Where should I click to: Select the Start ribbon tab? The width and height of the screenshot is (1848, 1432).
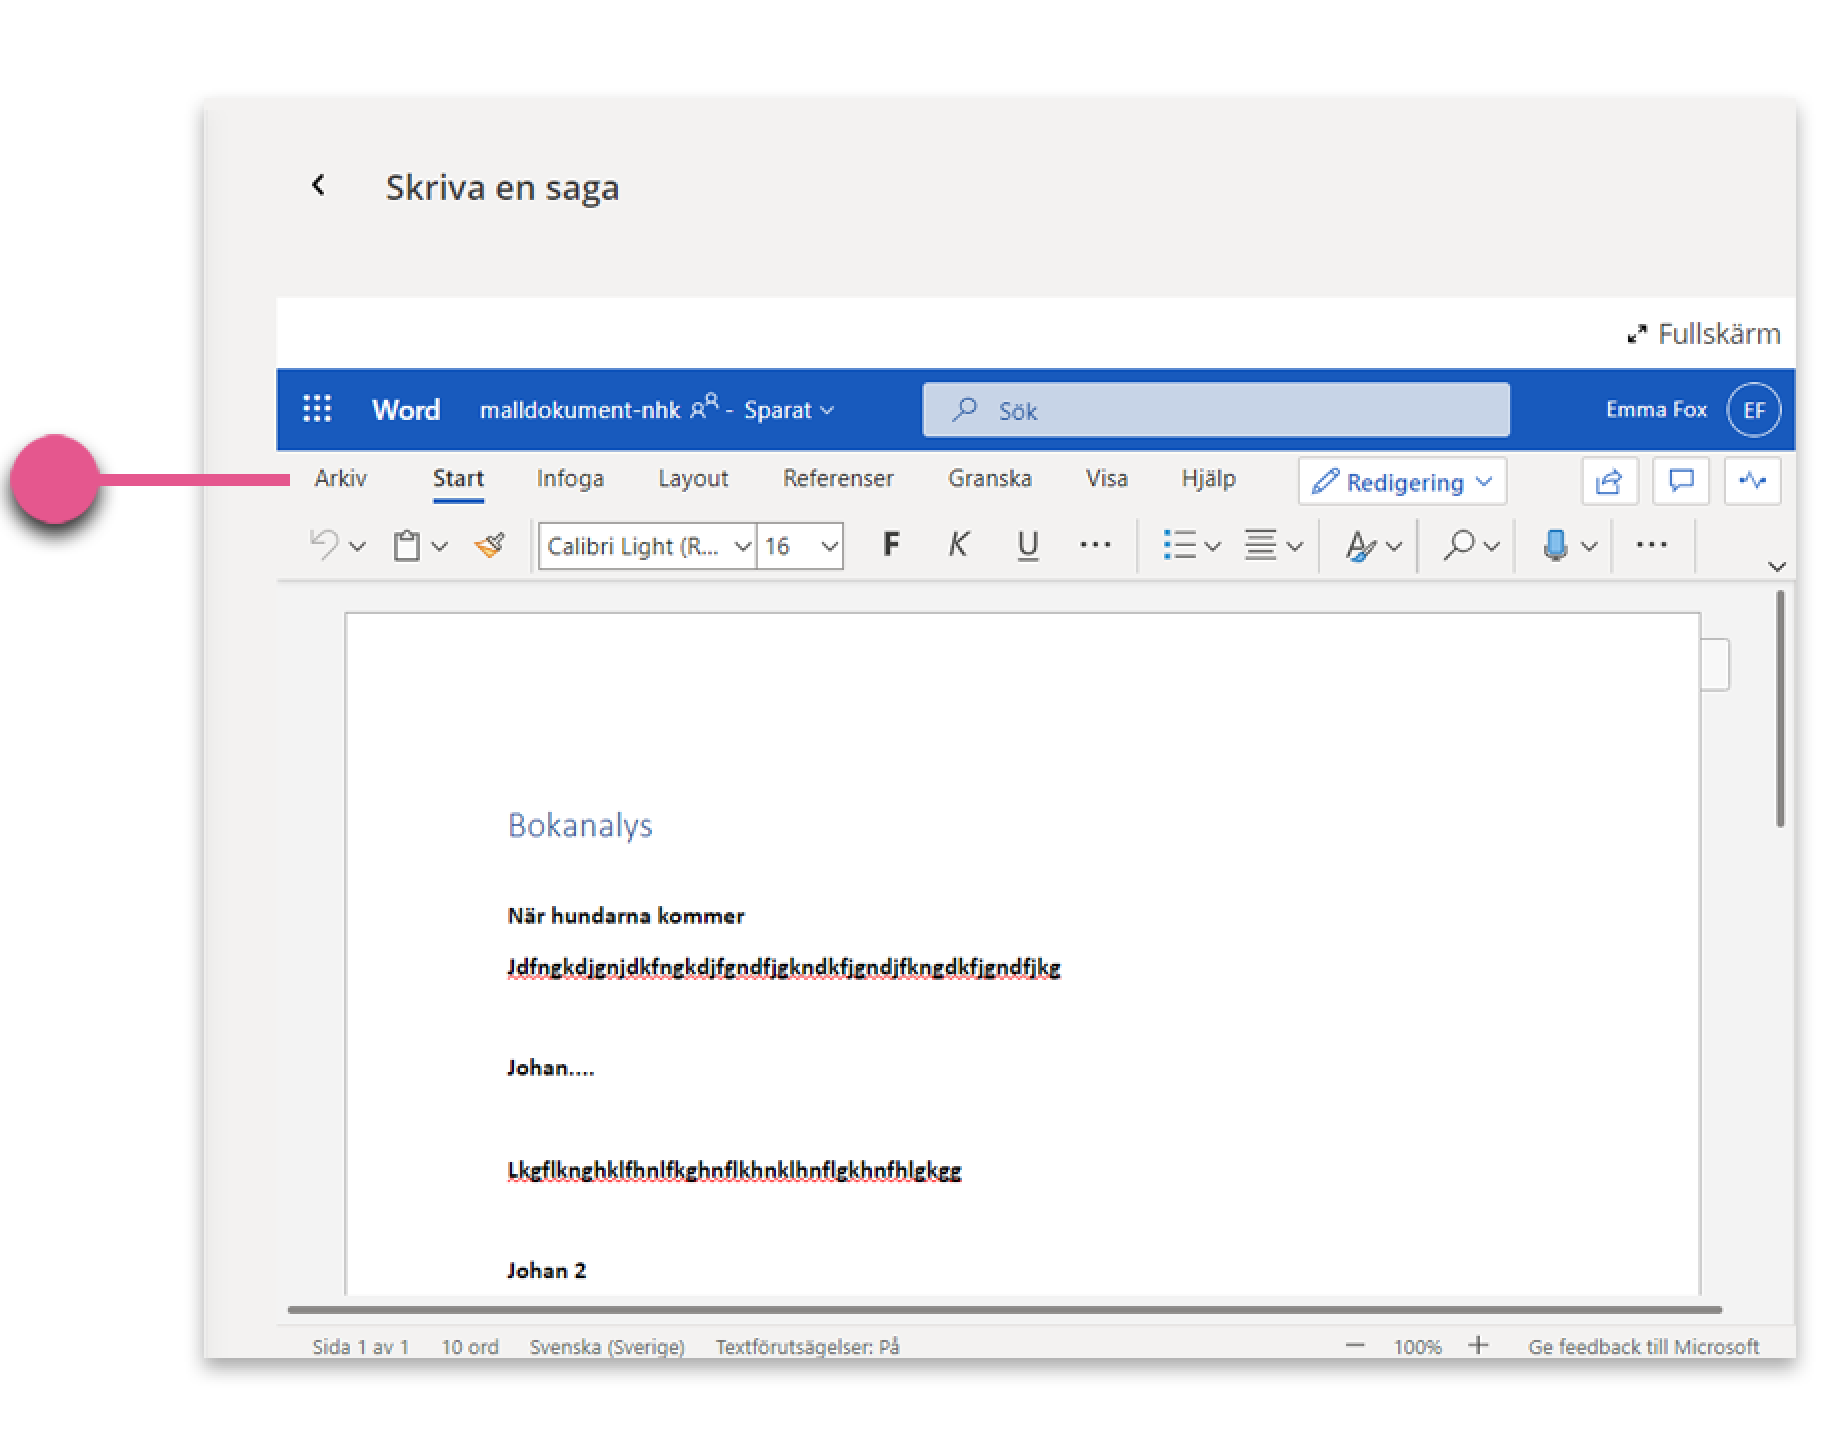coord(458,478)
